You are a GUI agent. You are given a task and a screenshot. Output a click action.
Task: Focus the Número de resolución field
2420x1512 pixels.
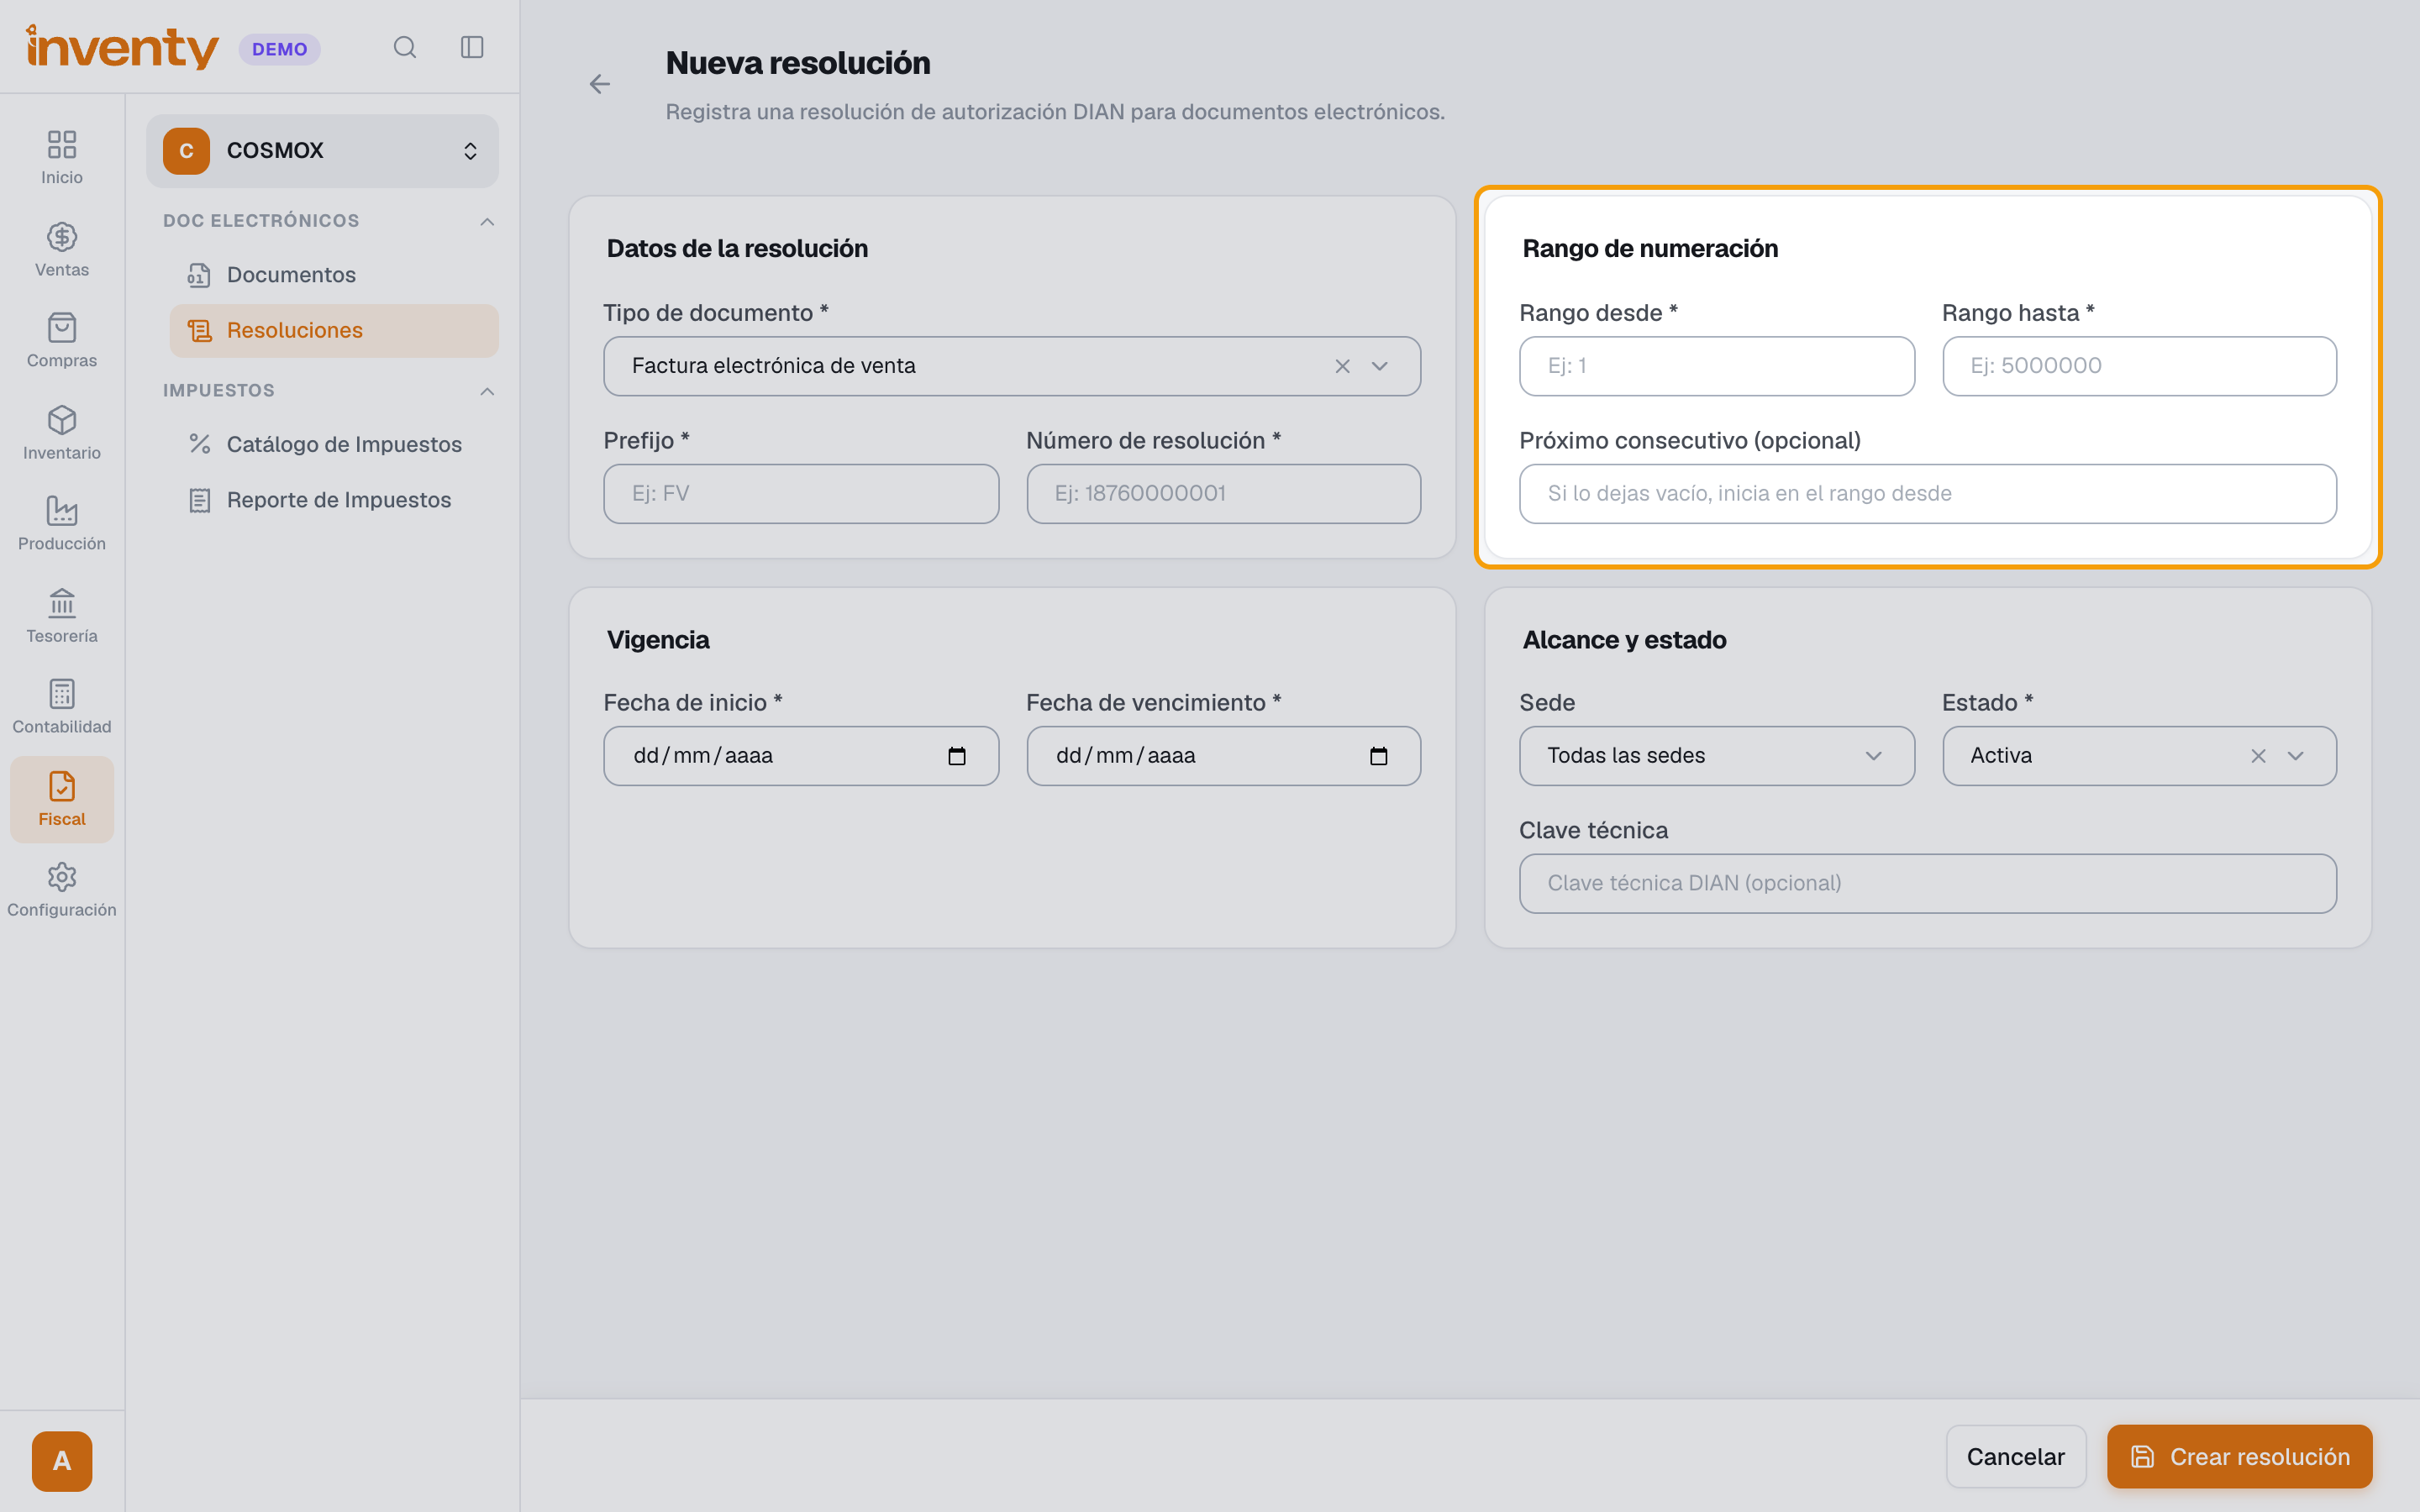(x=1223, y=494)
